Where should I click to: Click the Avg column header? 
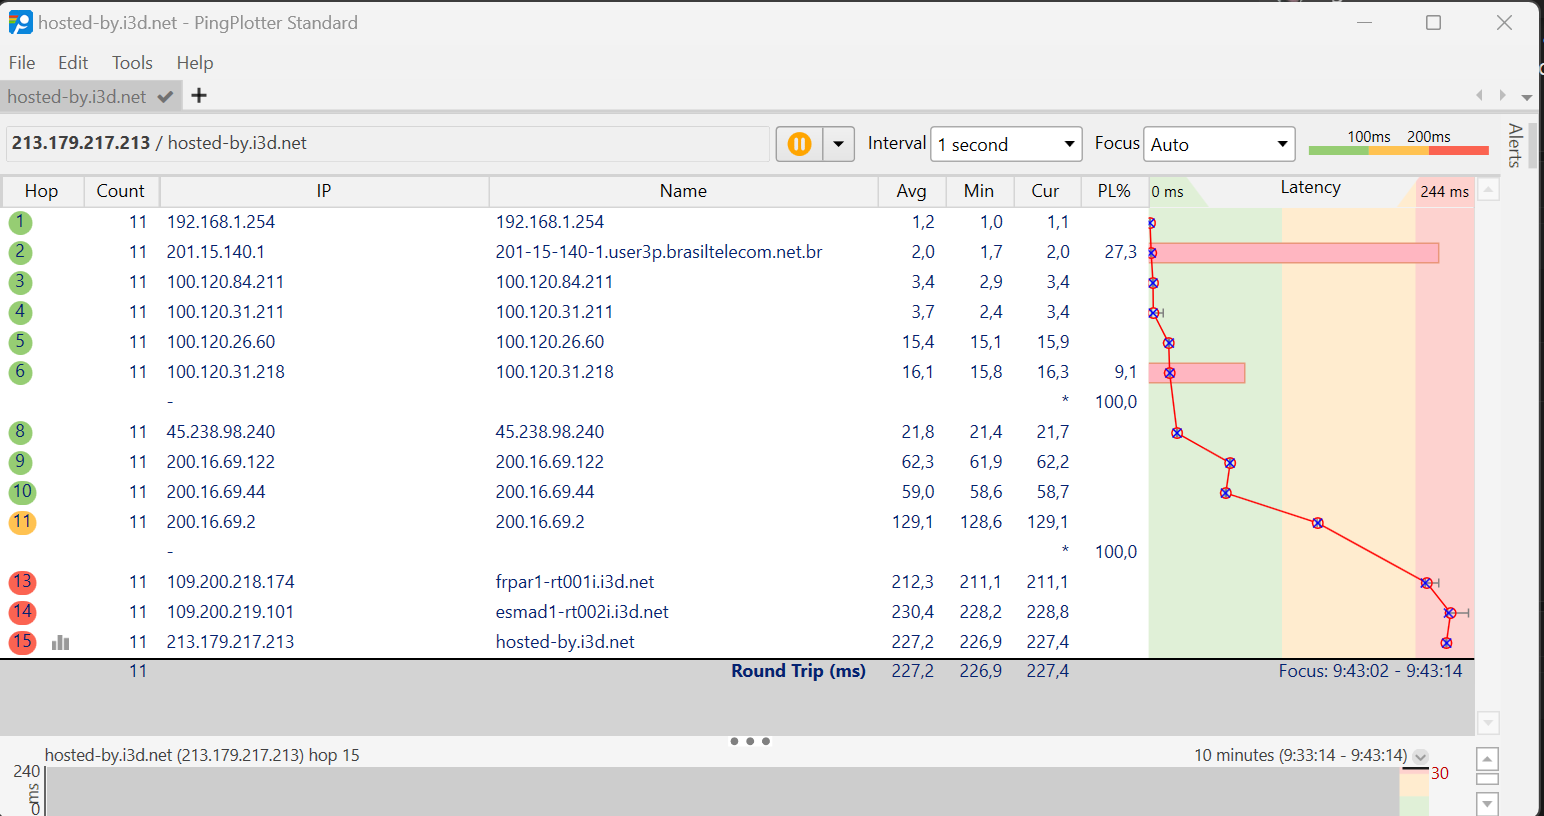pyautogui.click(x=911, y=191)
